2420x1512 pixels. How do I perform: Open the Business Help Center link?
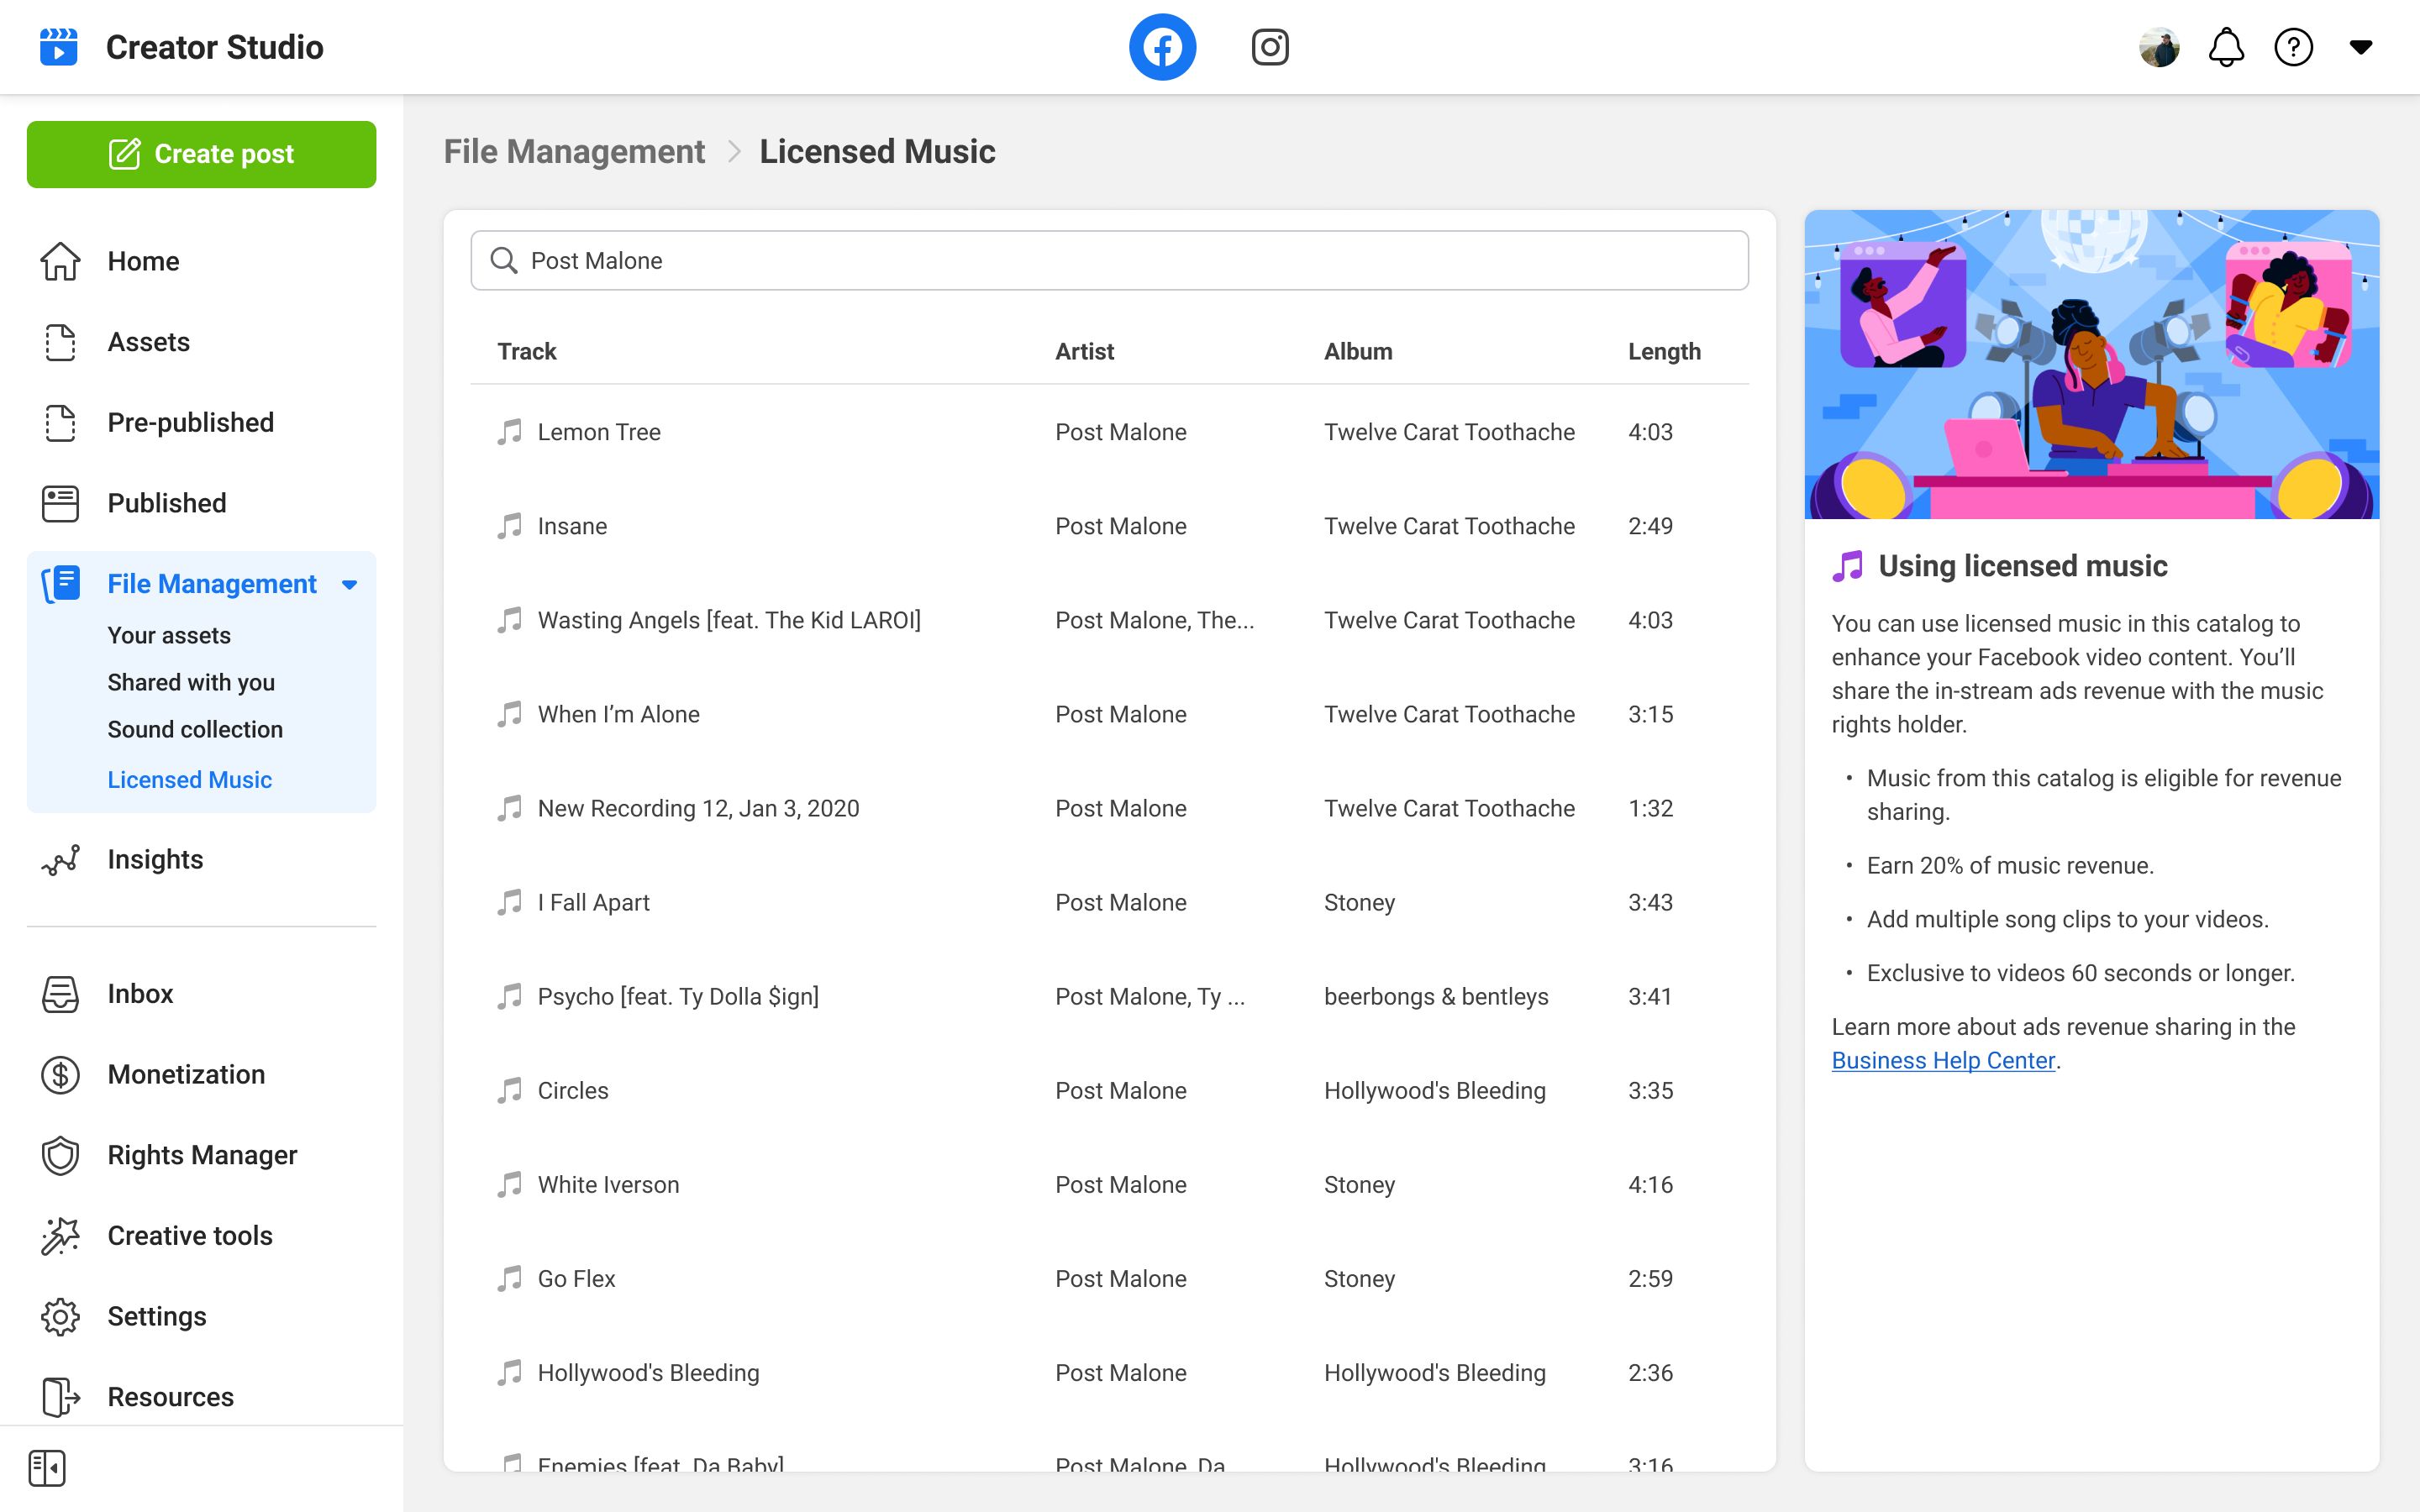(1939, 1059)
